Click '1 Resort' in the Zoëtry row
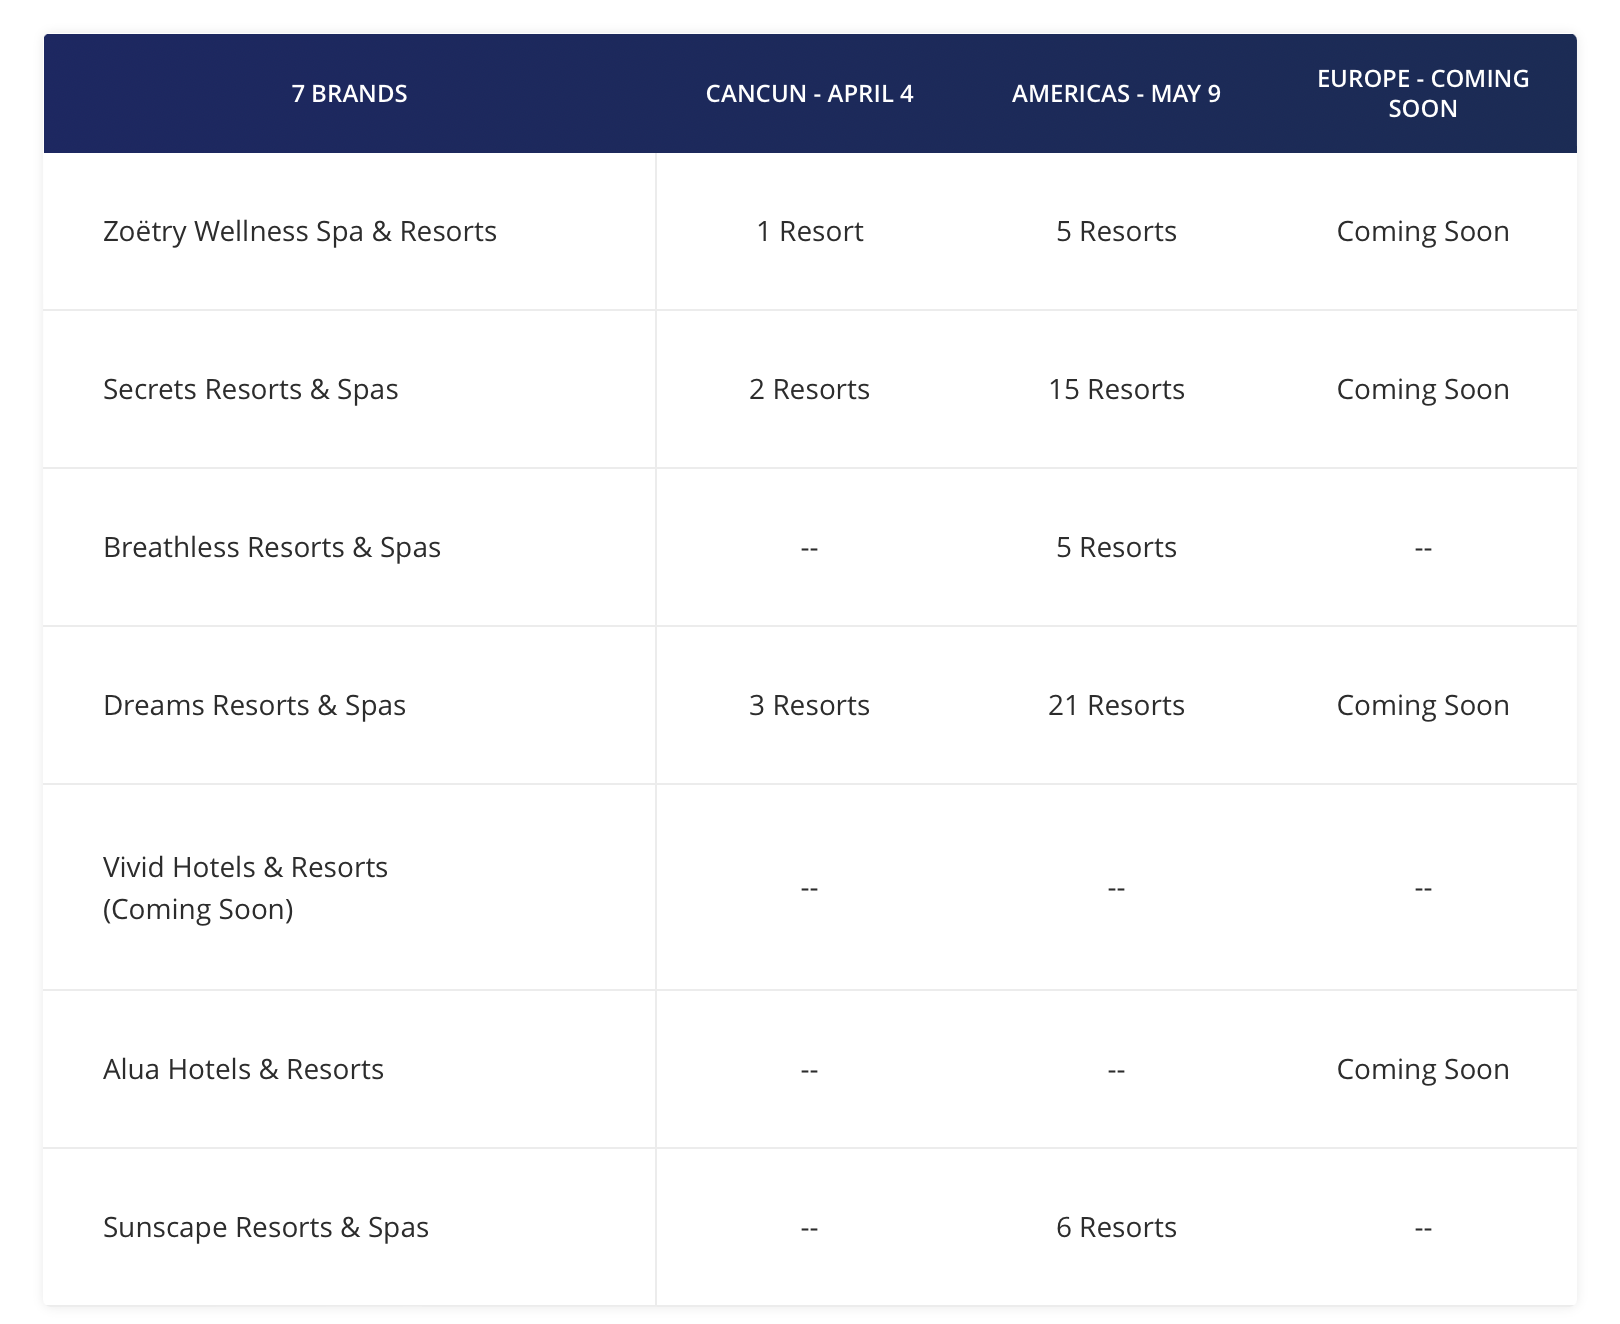Screen dimensions: 1620x1324 point(809,232)
